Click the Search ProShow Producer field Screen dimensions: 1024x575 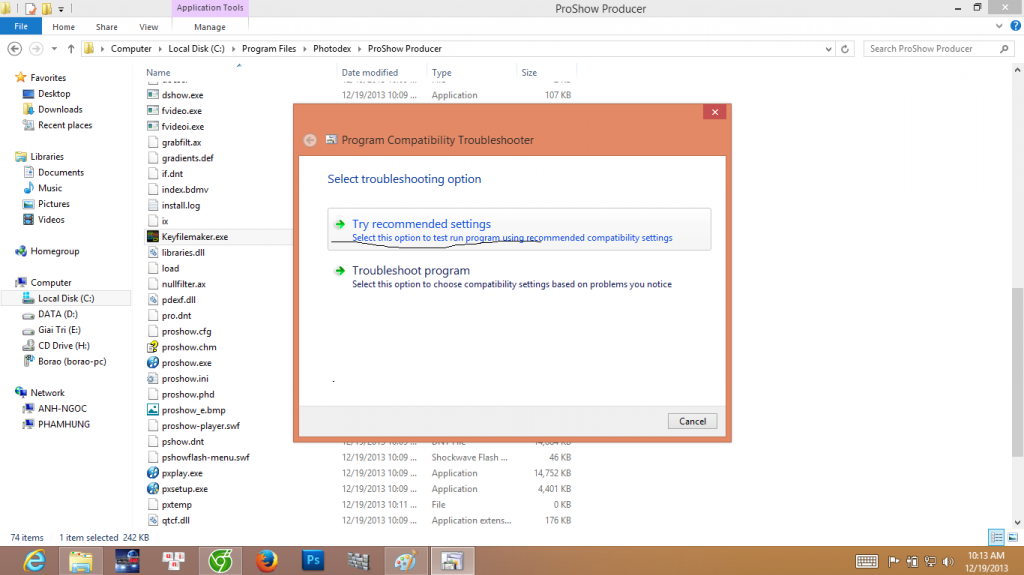pos(939,48)
